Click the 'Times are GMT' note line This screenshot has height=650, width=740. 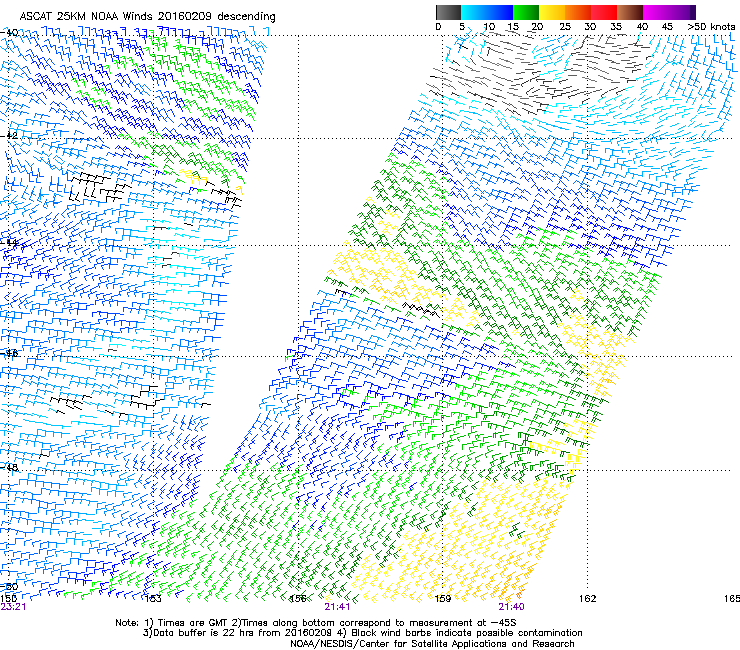(316, 623)
